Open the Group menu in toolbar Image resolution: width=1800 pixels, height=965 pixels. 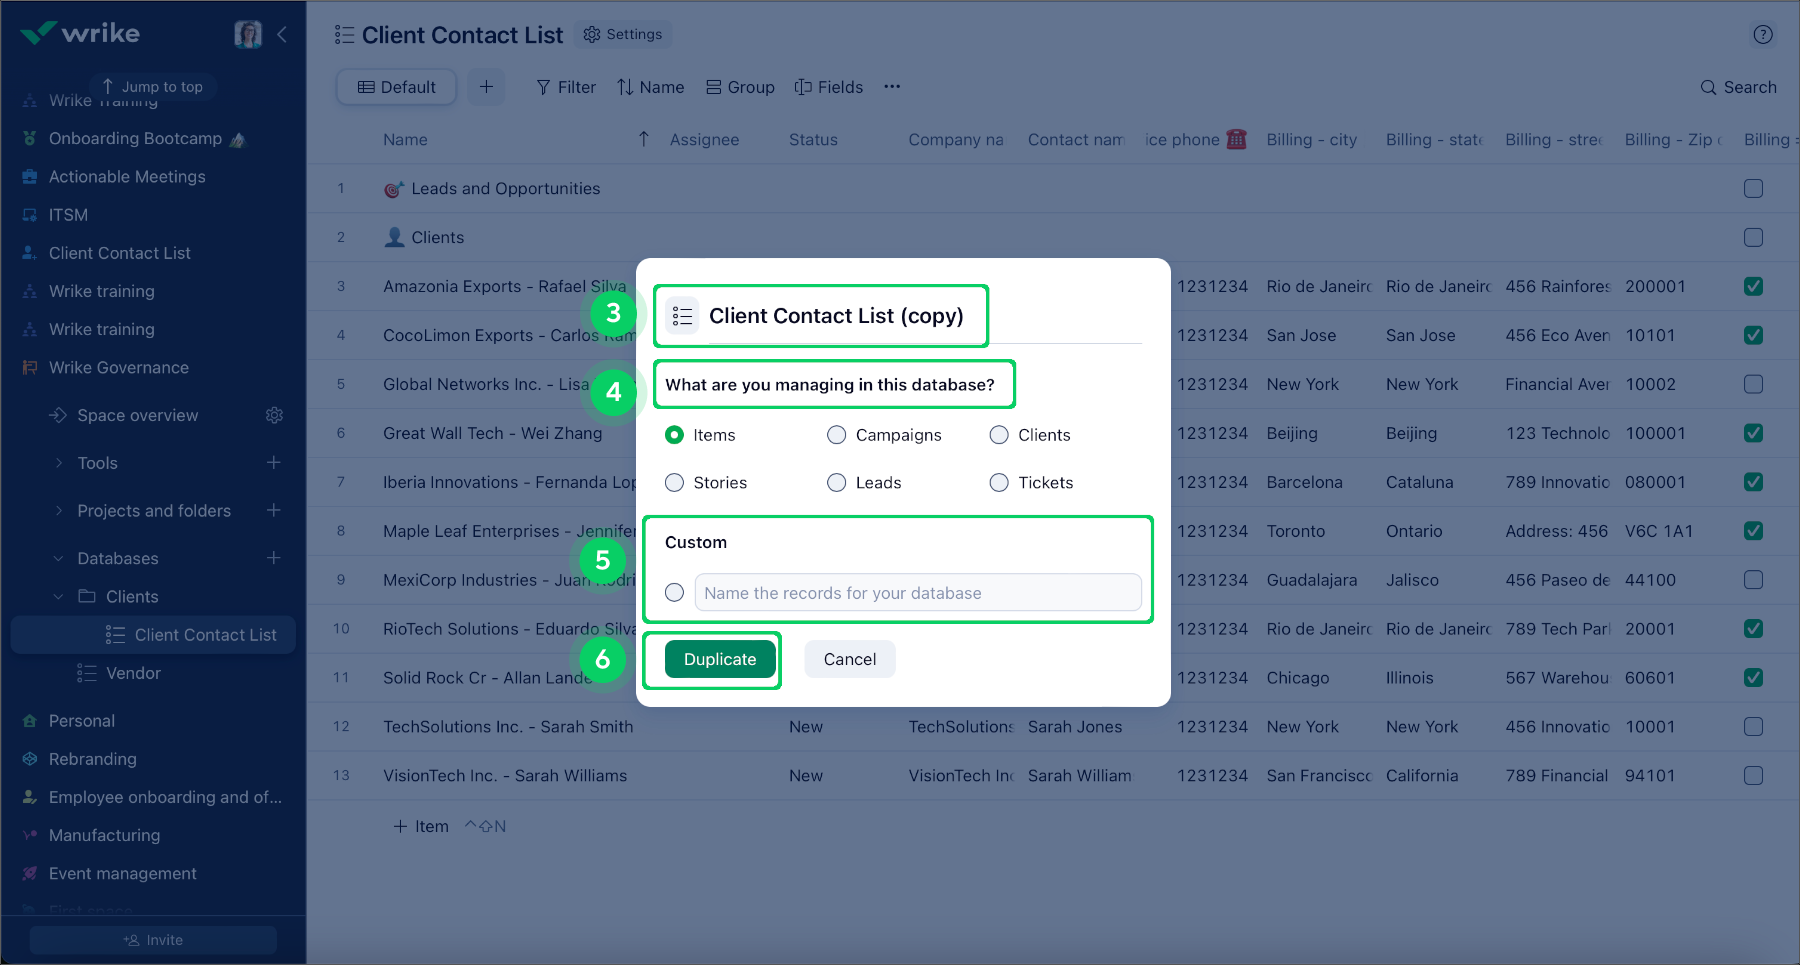click(x=740, y=87)
